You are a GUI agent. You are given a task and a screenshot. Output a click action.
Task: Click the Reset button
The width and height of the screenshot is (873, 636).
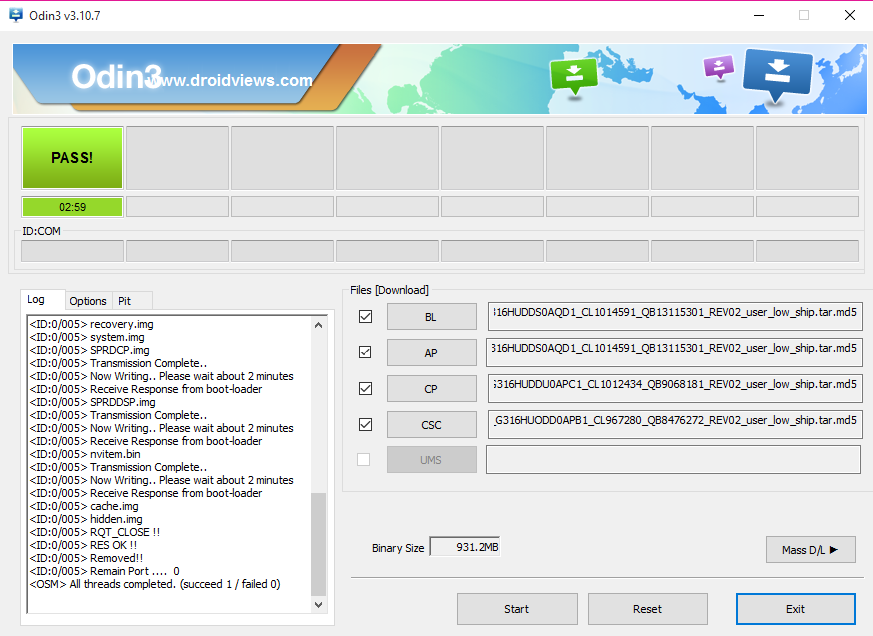pos(648,609)
